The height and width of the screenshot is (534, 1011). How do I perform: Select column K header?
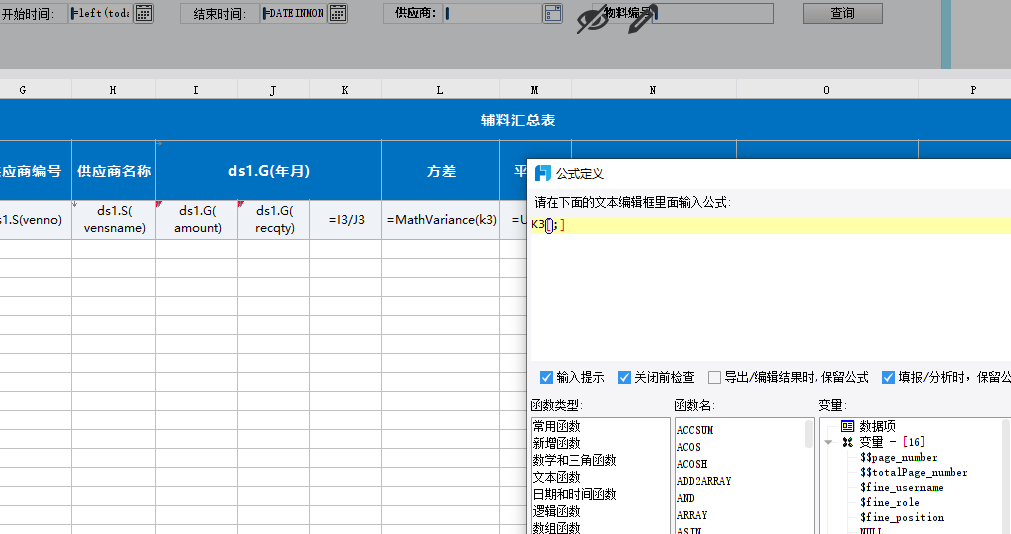tap(345, 90)
